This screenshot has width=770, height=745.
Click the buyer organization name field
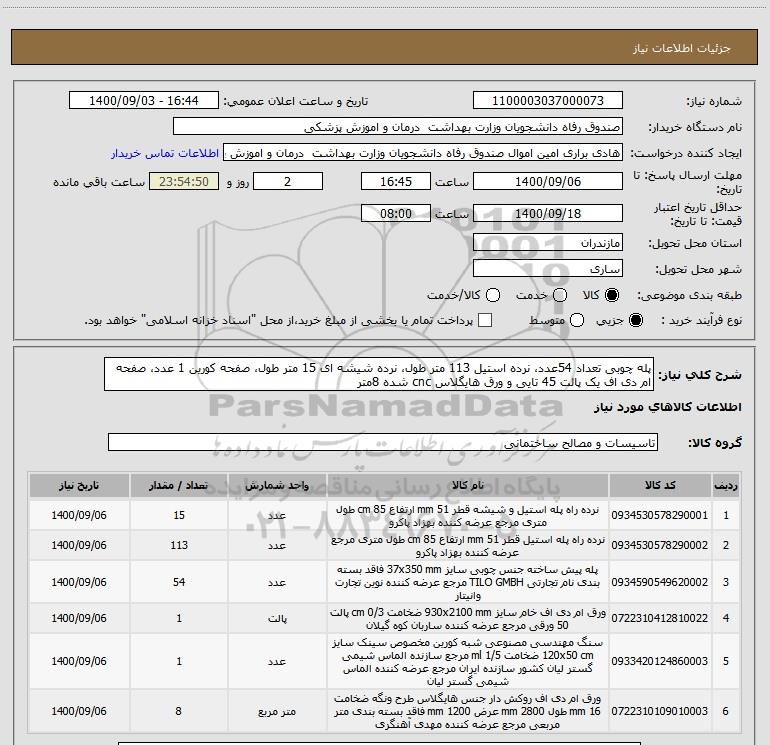[398, 127]
